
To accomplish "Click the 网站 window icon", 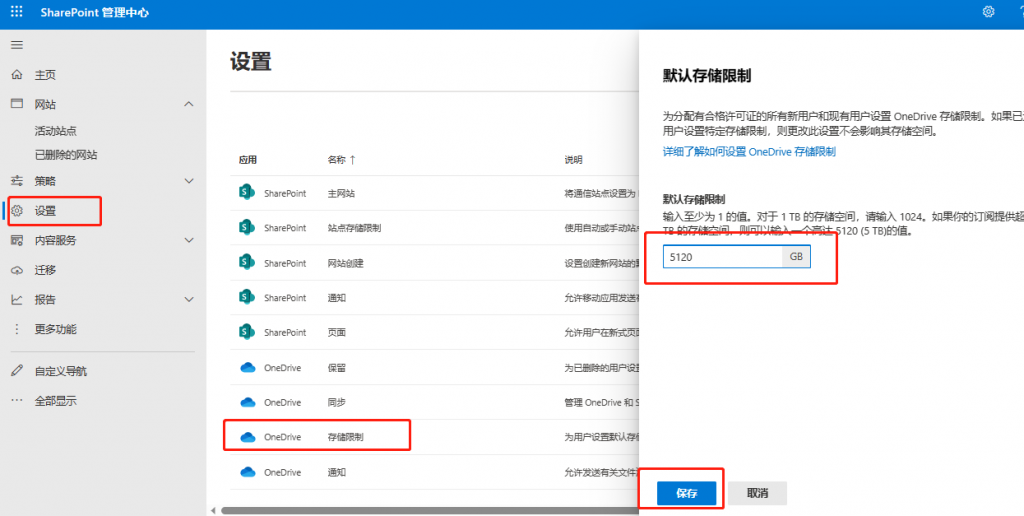I will point(17,104).
